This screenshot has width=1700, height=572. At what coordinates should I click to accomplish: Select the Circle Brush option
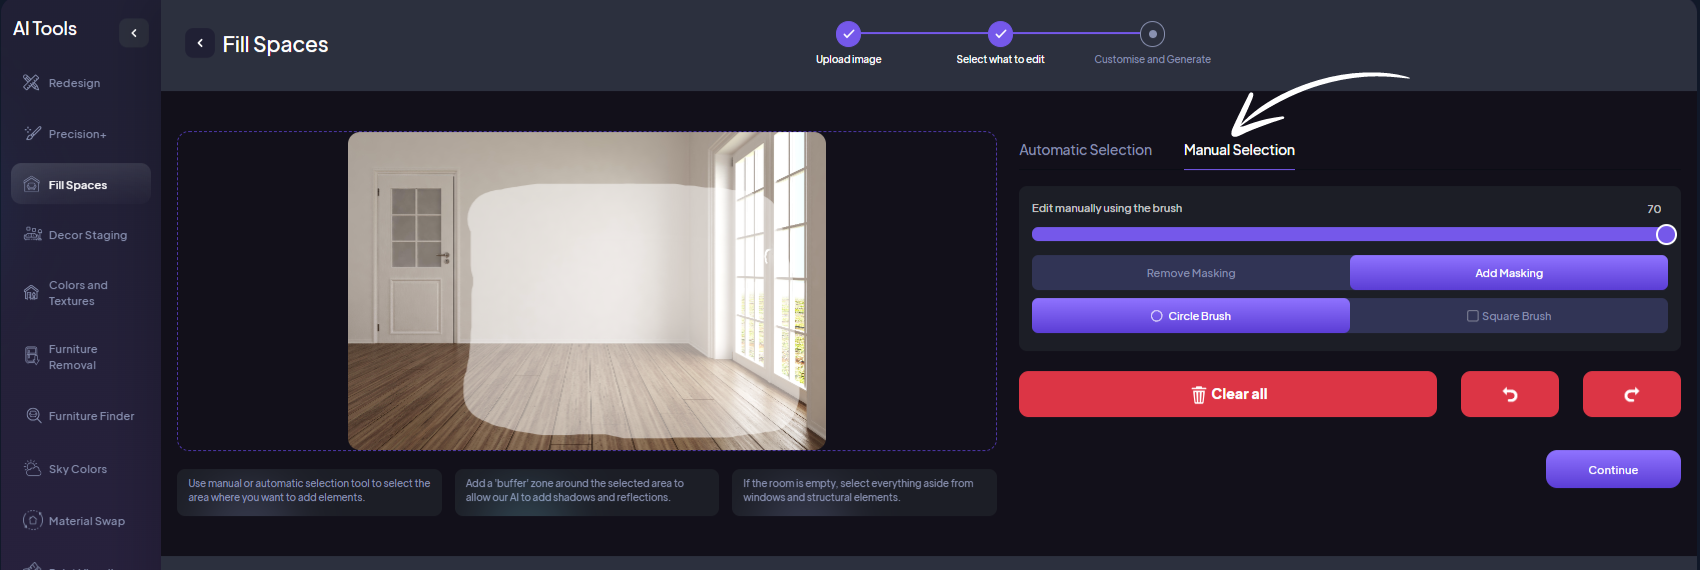click(x=1190, y=316)
